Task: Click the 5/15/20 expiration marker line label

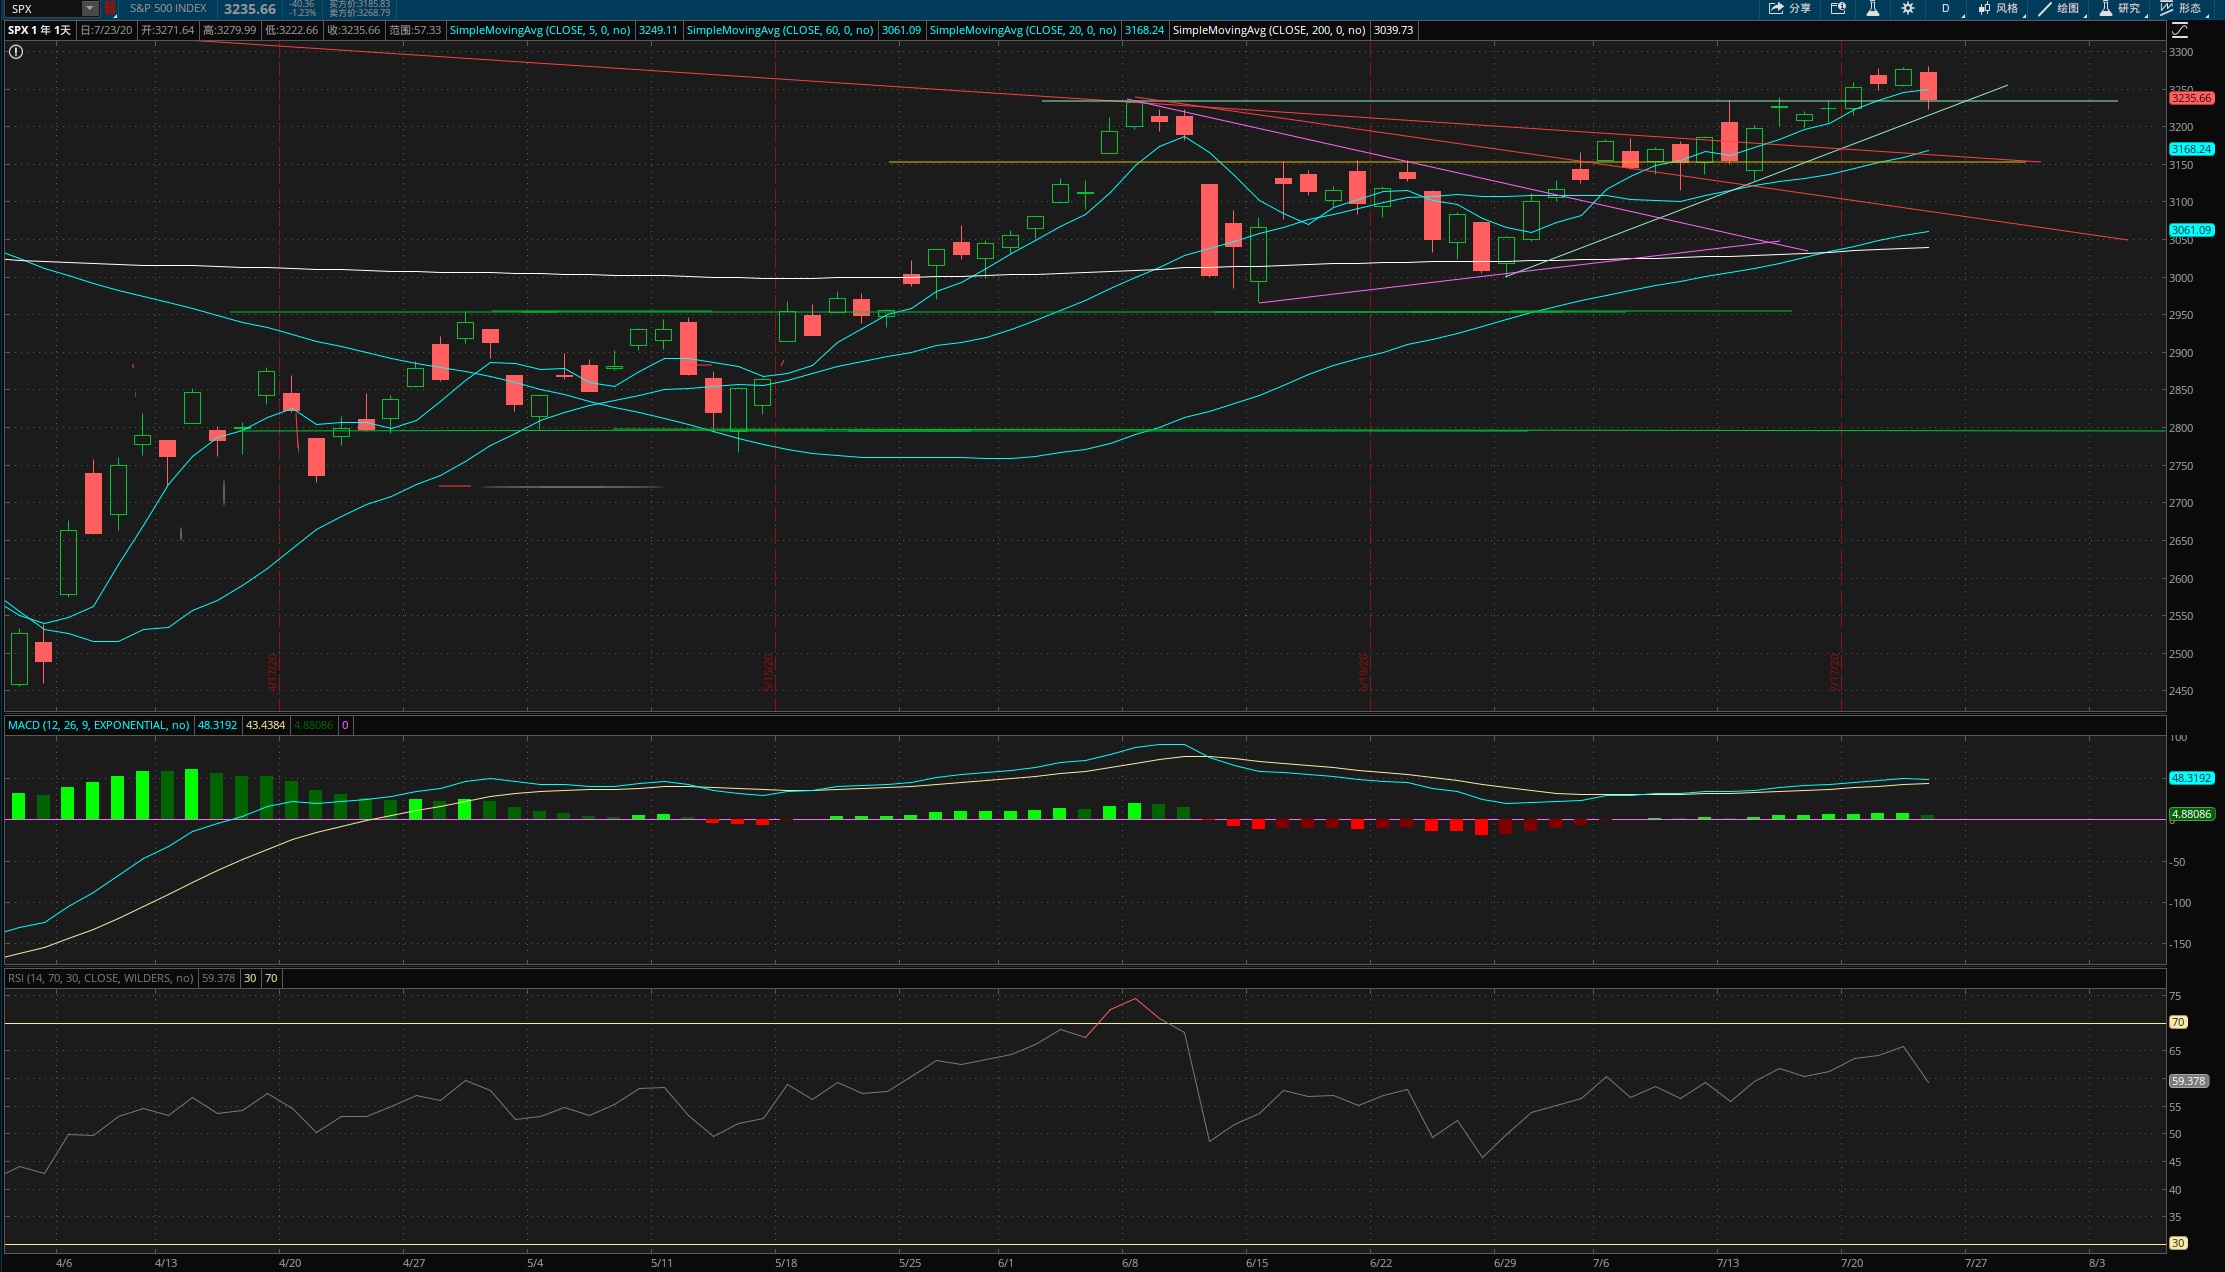Action: tap(769, 672)
